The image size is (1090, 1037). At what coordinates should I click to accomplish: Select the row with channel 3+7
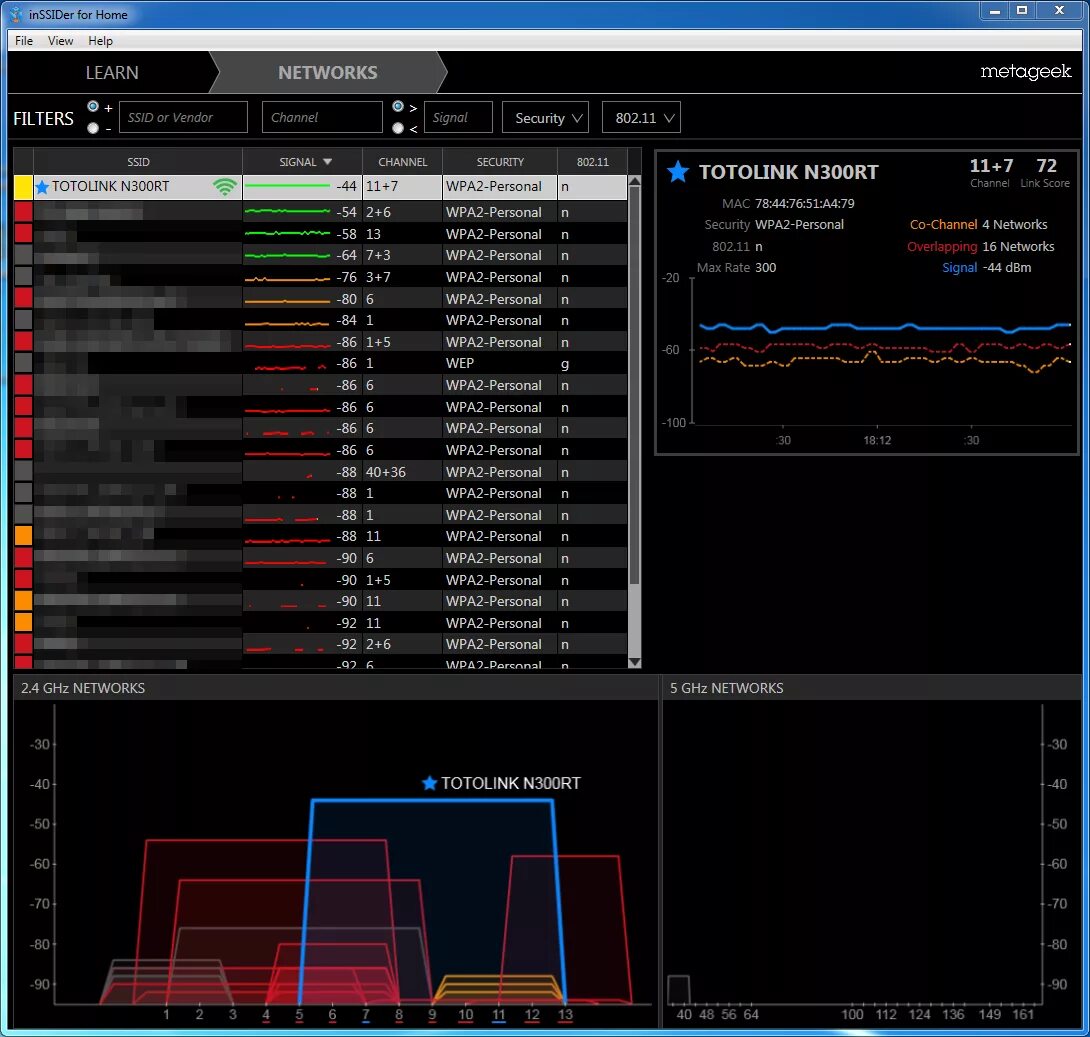[320, 277]
